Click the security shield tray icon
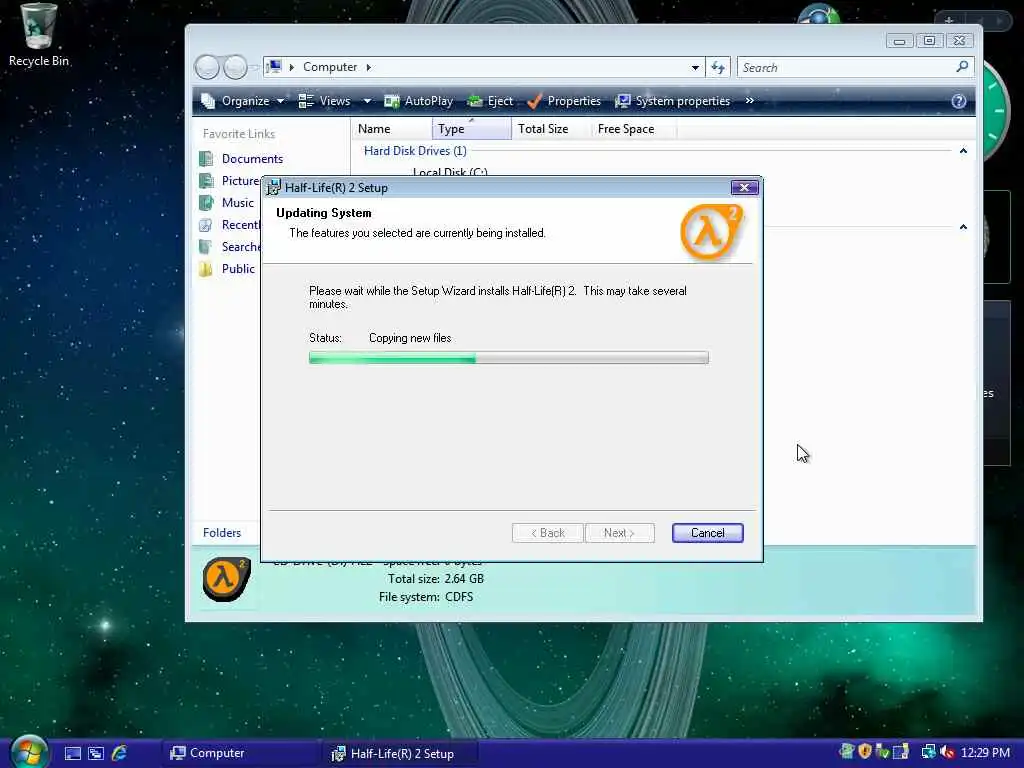 [865, 752]
